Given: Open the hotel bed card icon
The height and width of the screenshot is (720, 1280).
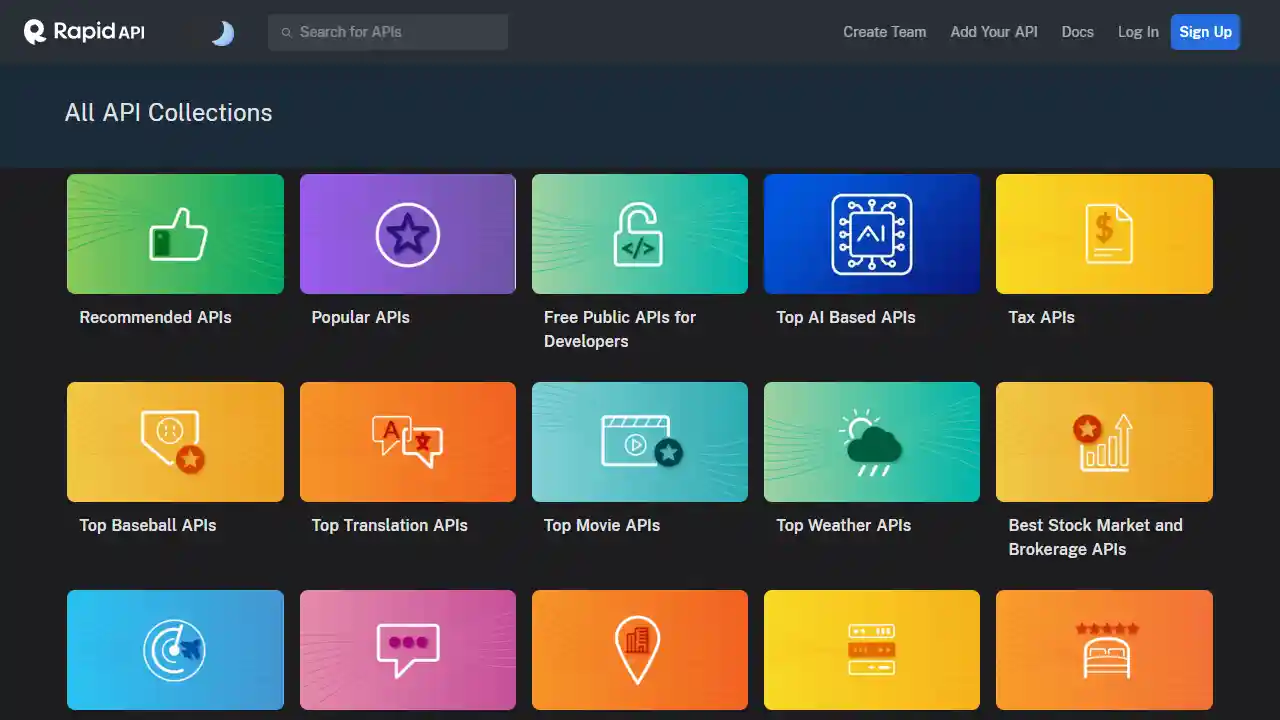Looking at the screenshot, I should [x=1103, y=649].
